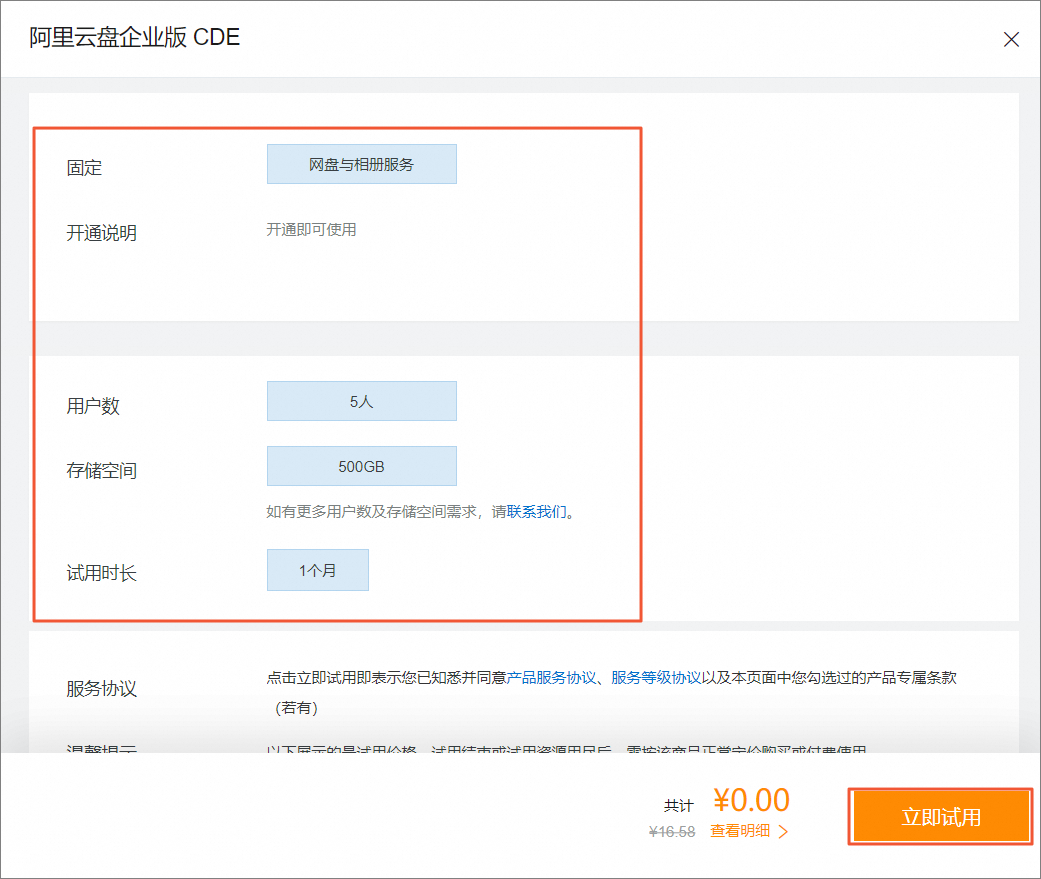Click the 服务协议 label
This screenshot has height=879, width=1041.
(x=102, y=688)
